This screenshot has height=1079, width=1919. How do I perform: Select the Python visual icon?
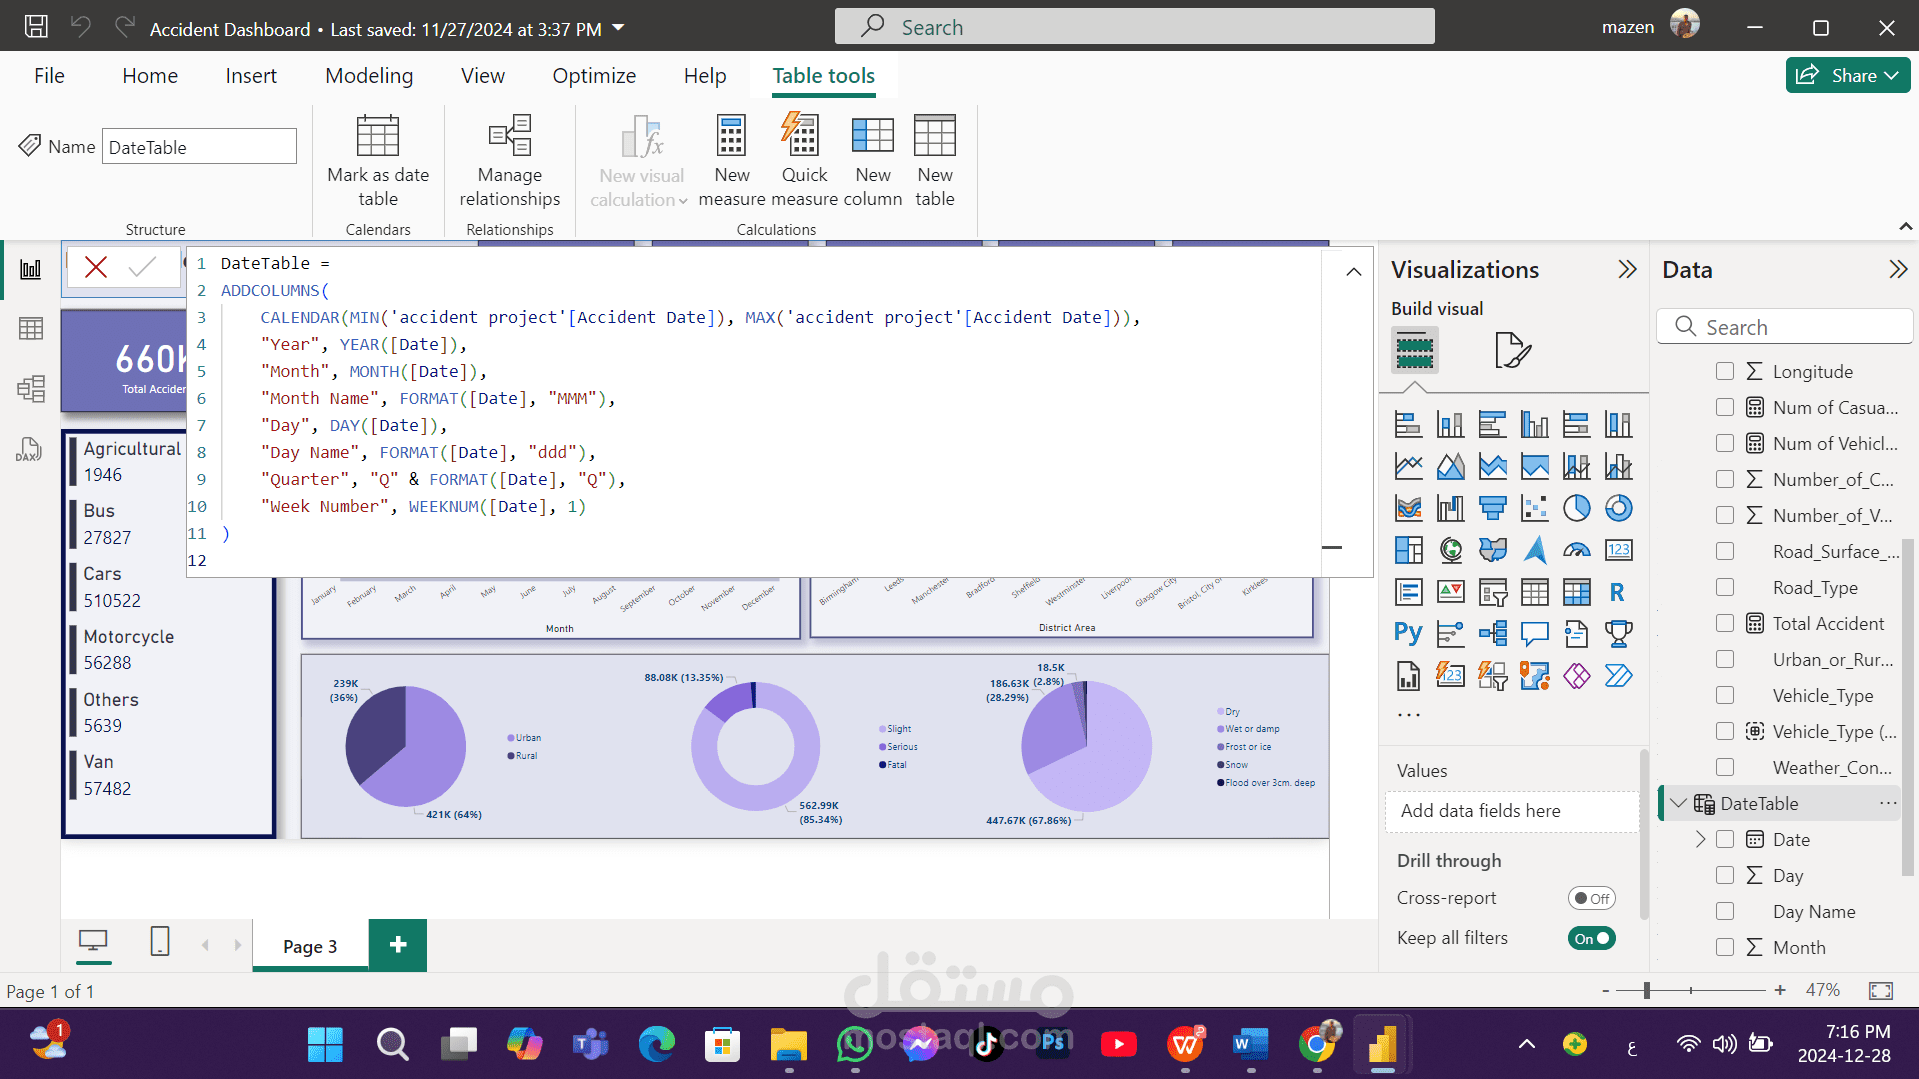[x=1408, y=634]
